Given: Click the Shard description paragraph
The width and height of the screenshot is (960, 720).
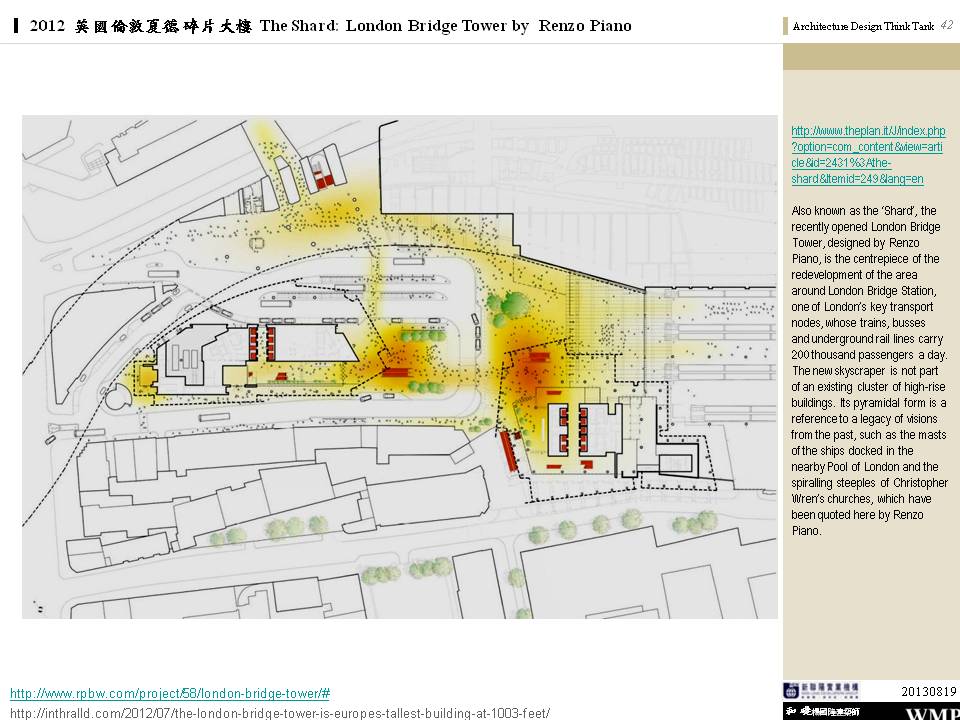Looking at the screenshot, I should click(868, 371).
